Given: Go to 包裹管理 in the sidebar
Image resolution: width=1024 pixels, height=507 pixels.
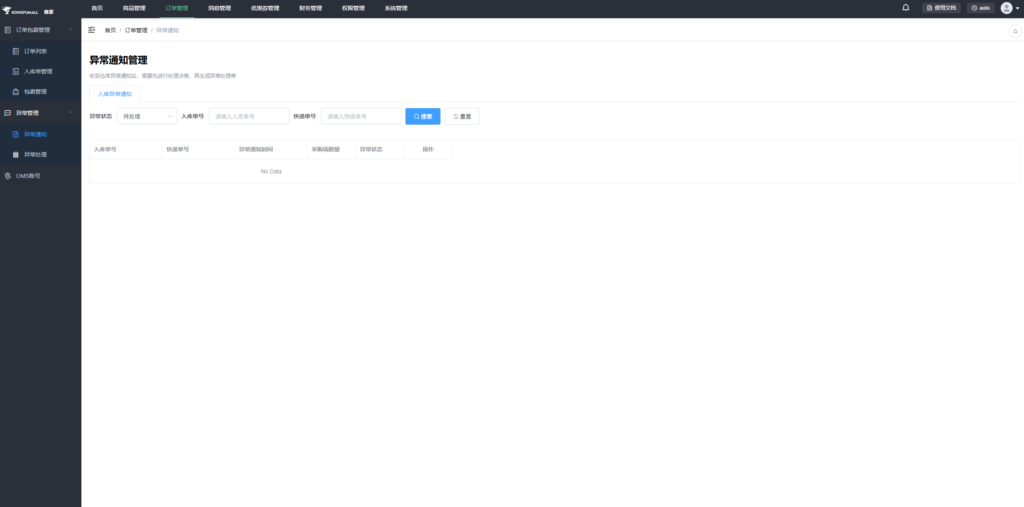Looking at the screenshot, I should 36,92.
